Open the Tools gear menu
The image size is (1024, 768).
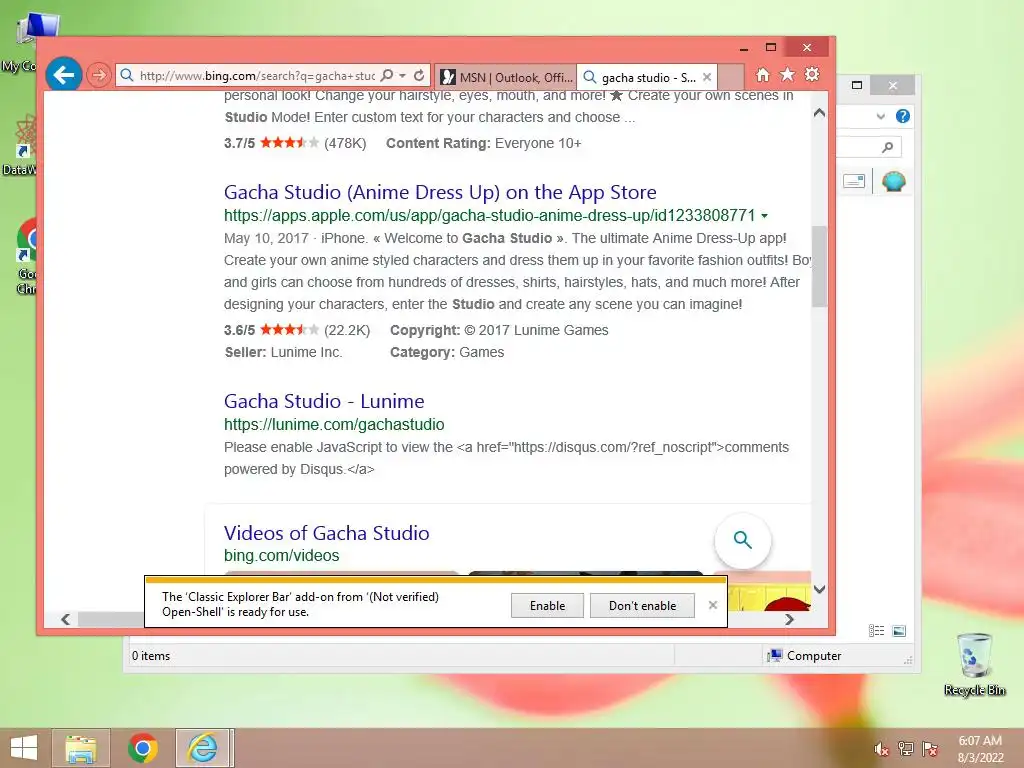coord(812,75)
